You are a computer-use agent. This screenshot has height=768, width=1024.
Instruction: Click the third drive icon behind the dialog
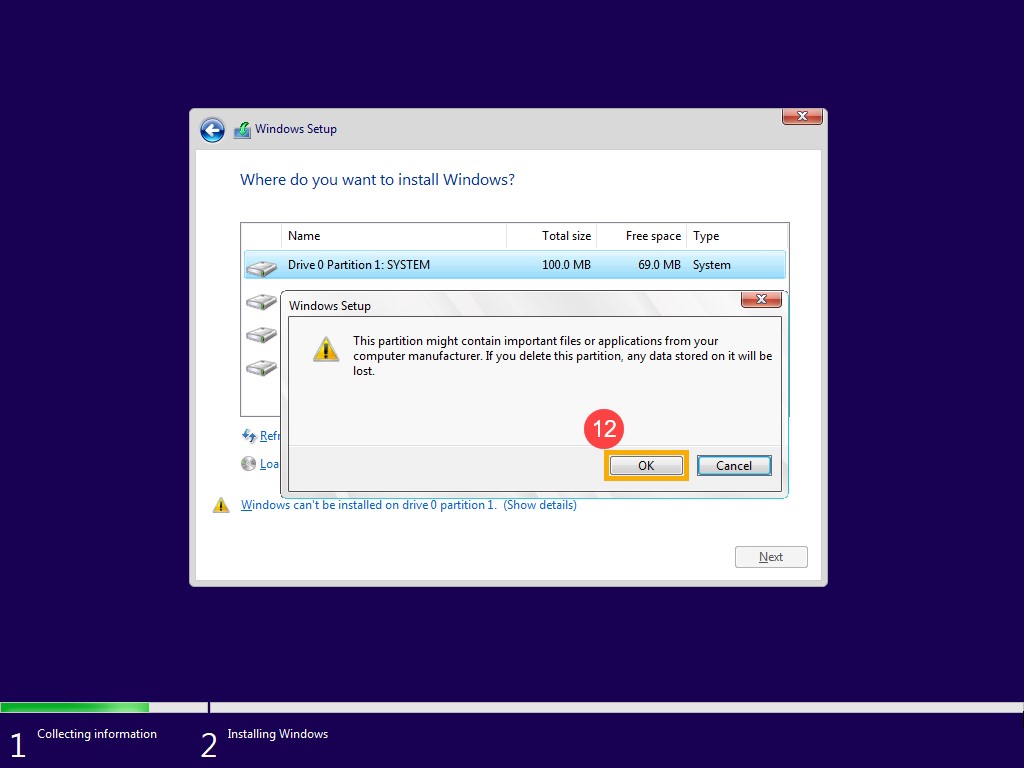point(262,334)
